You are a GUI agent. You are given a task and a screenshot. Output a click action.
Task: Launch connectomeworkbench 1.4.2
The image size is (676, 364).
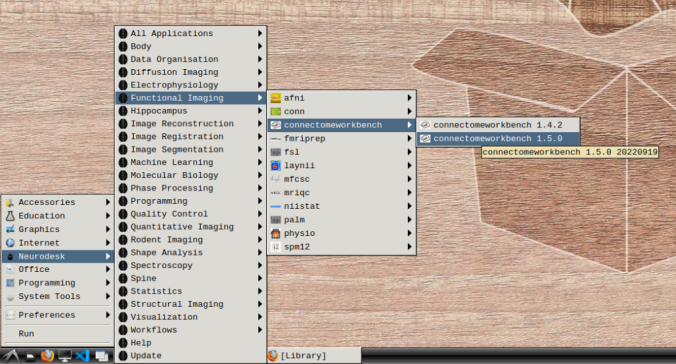pos(498,125)
